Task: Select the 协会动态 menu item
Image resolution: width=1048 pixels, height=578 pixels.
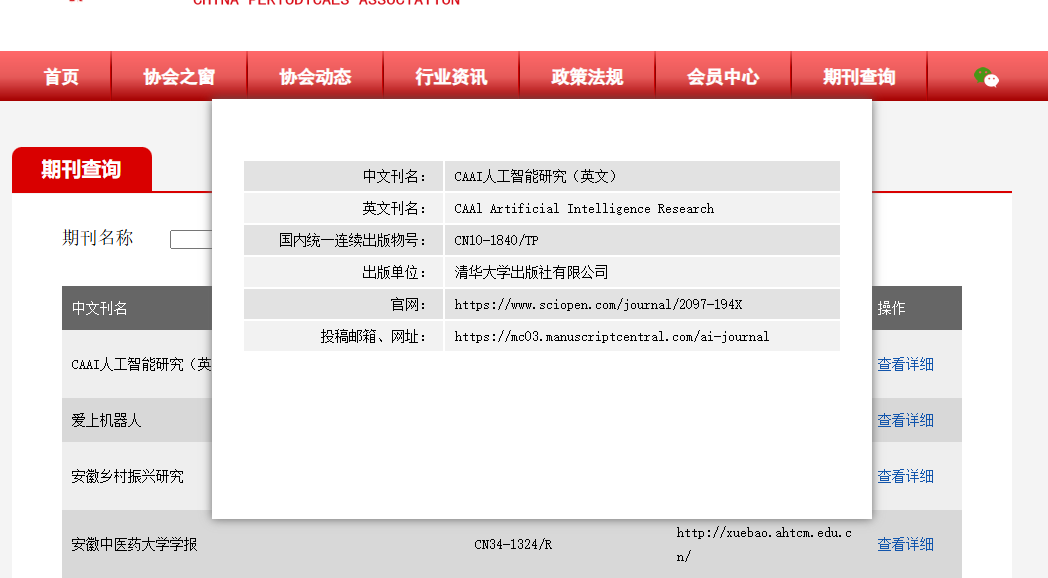Action: (314, 76)
